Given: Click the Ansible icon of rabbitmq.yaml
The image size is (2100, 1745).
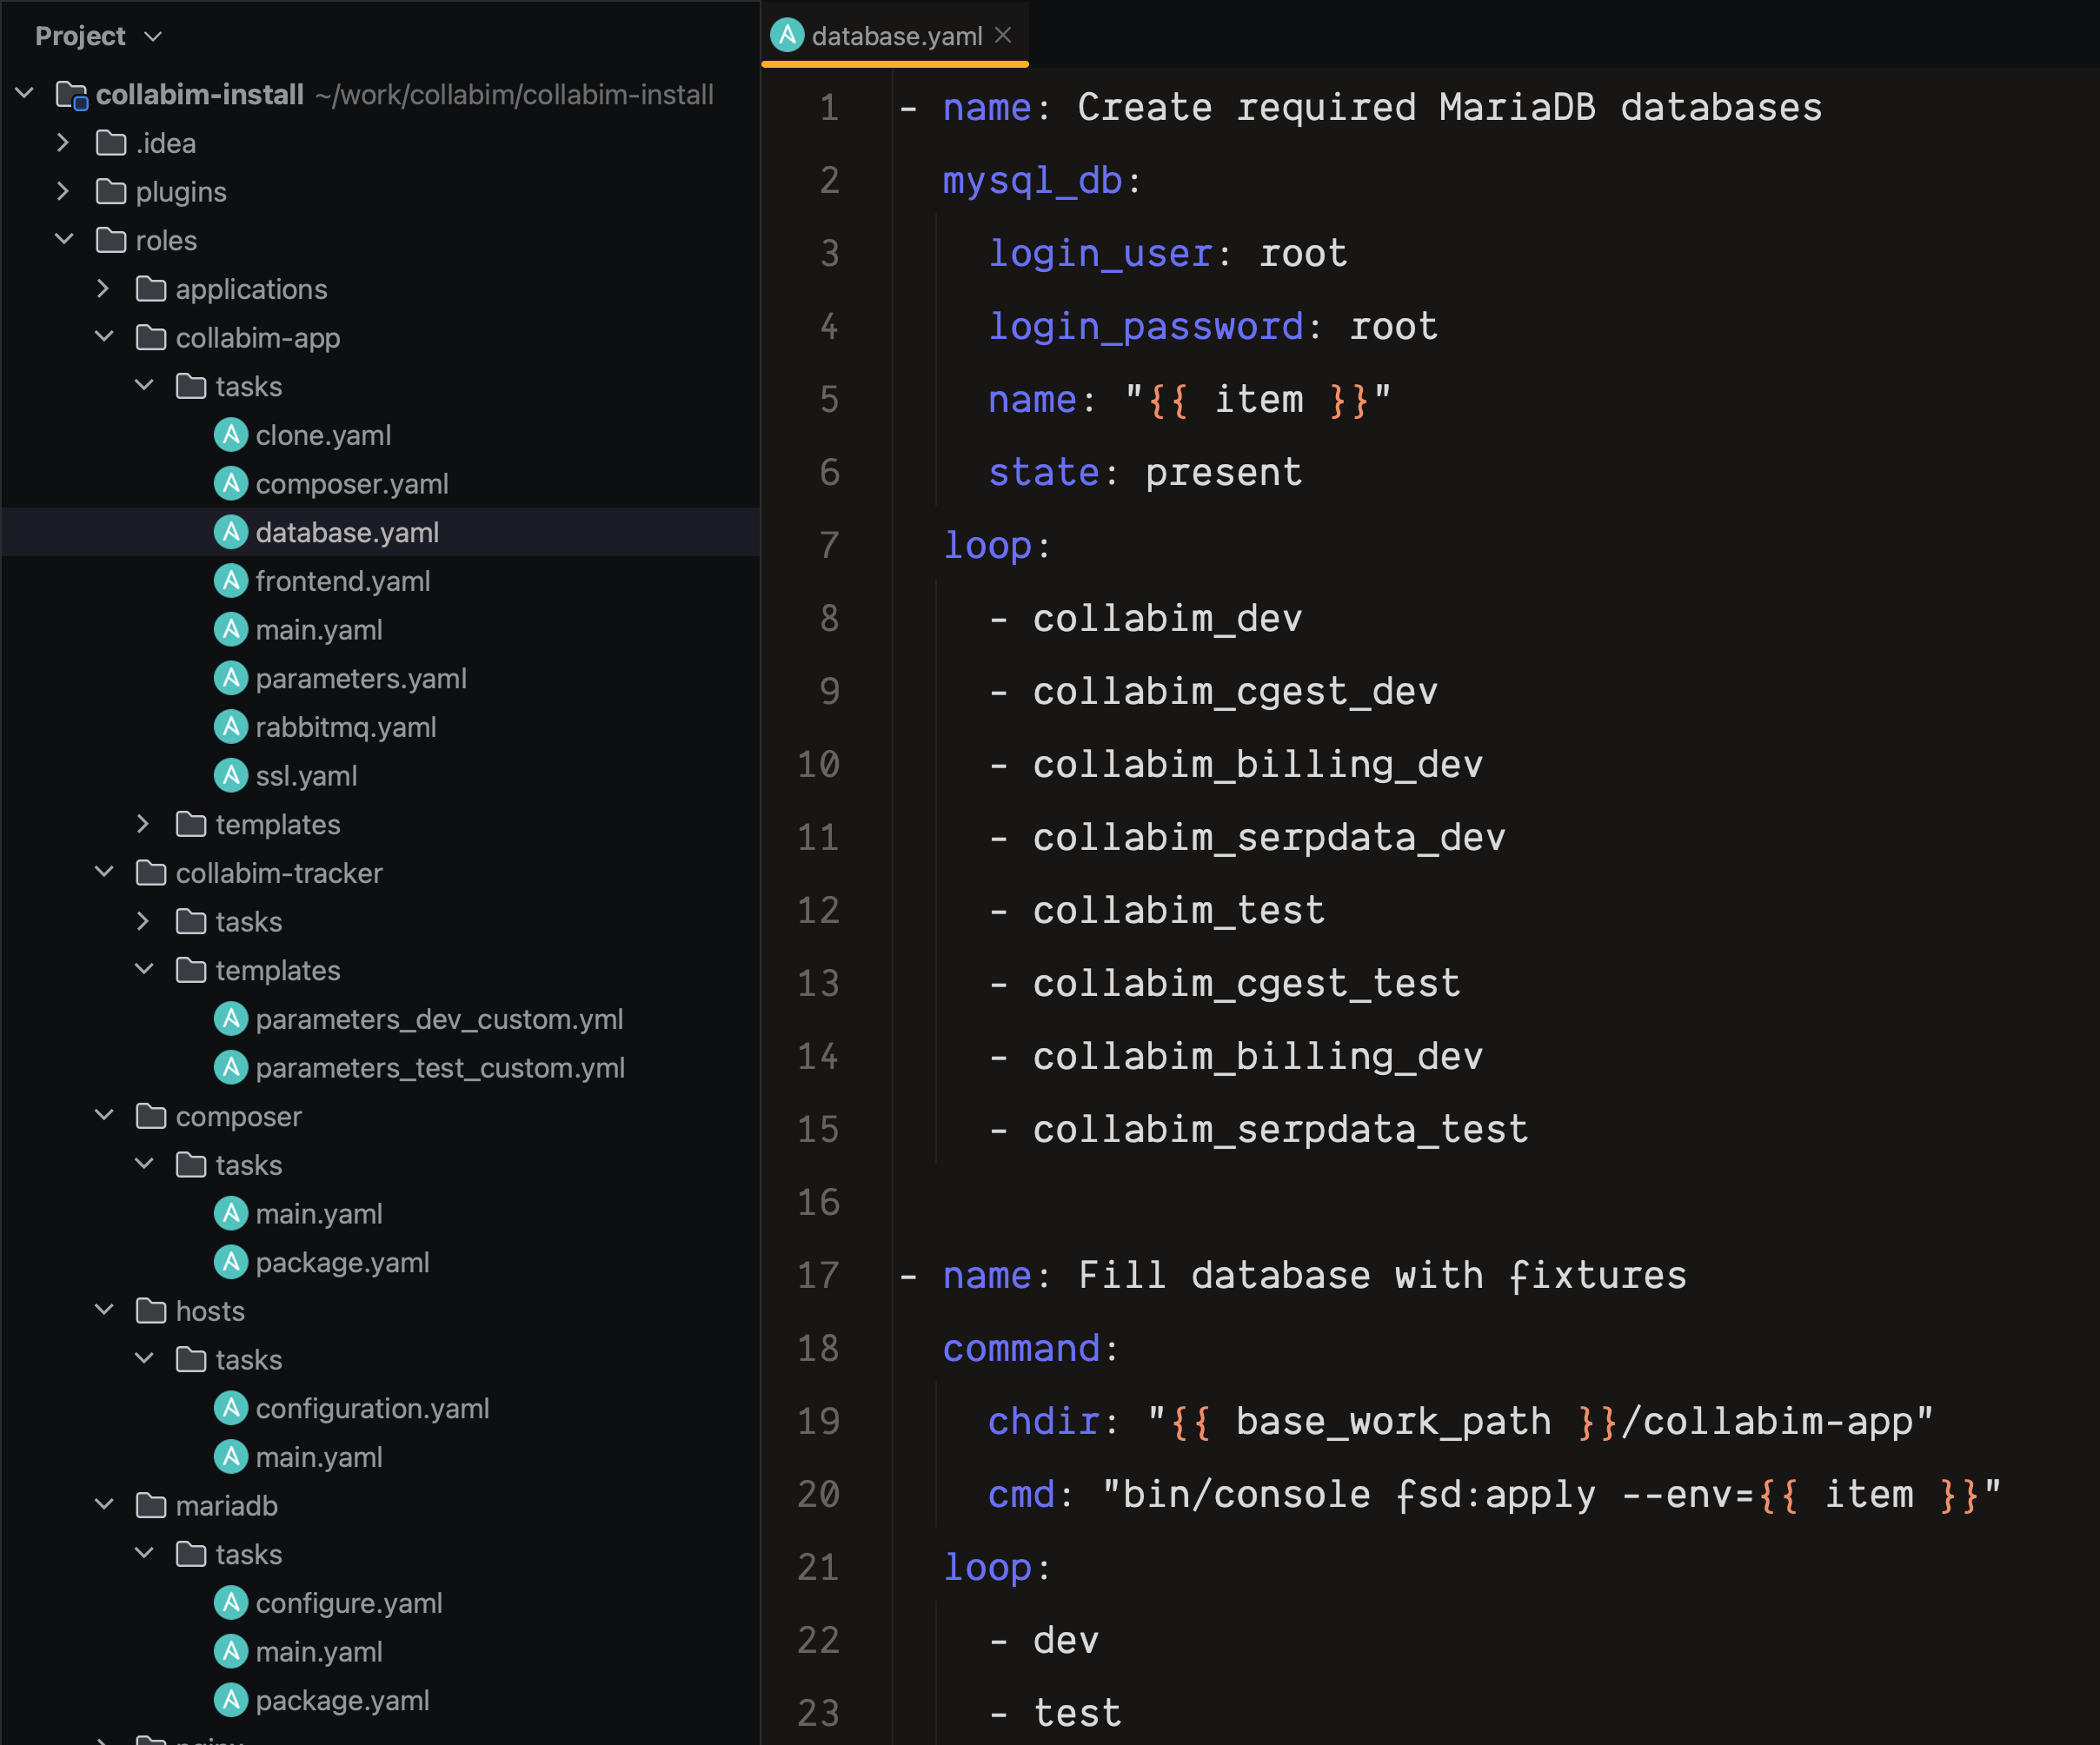Looking at the screenshot, I should coord(231,727).
